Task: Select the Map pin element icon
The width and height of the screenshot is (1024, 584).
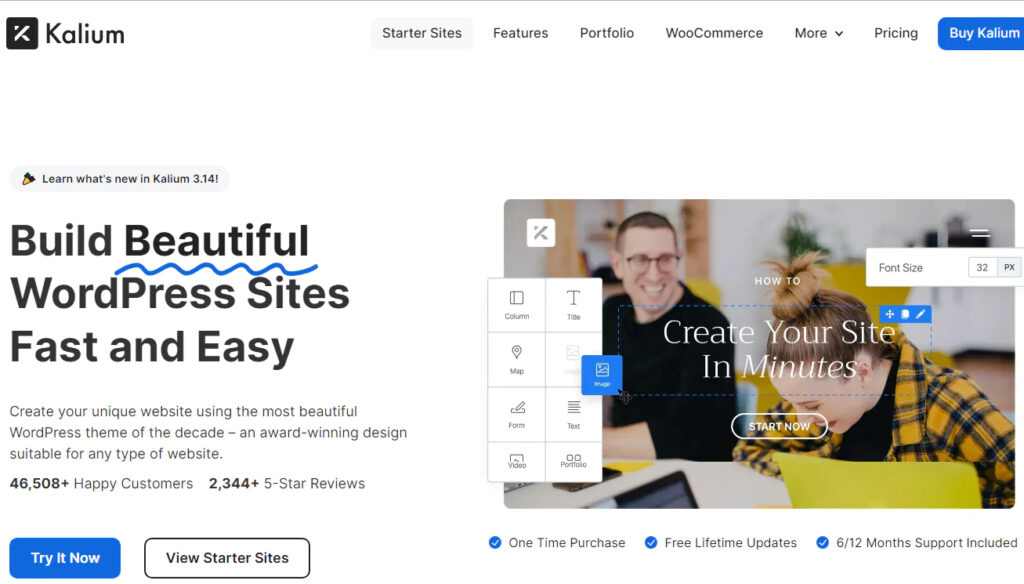Action: tap(517, 353)
